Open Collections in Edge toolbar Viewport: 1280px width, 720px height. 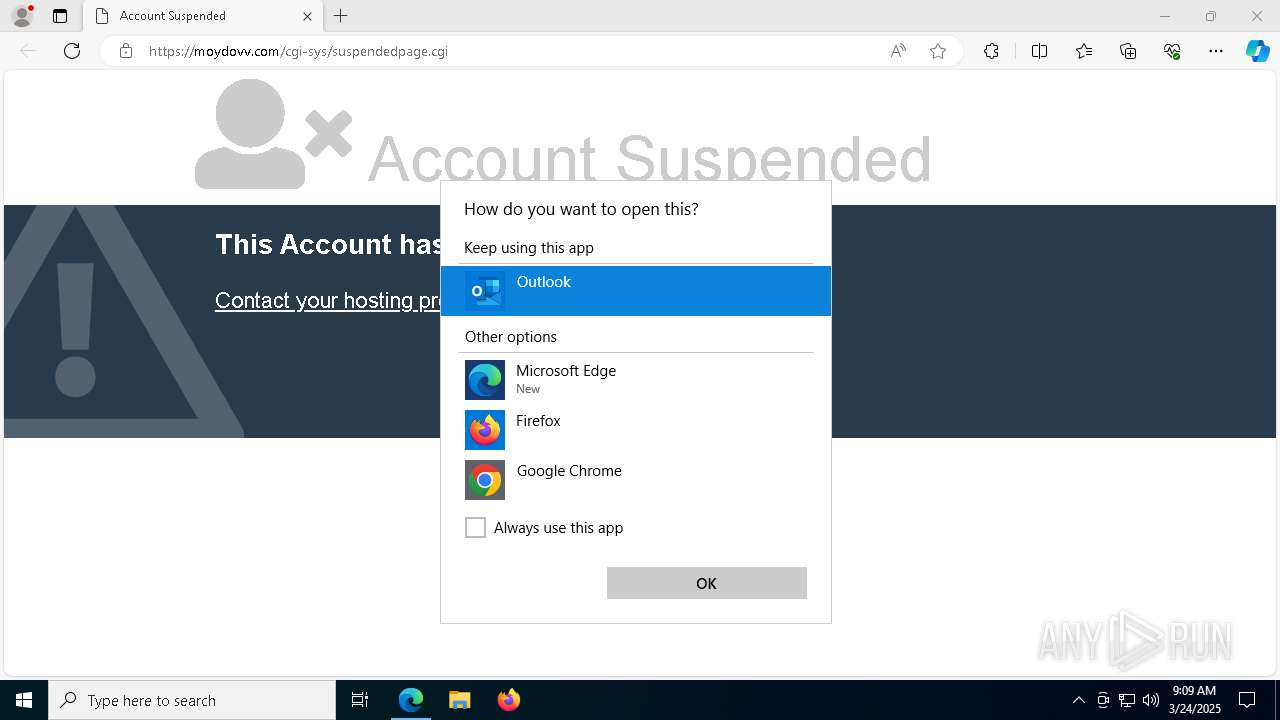pyautogui.click(x=1128, y=51)
